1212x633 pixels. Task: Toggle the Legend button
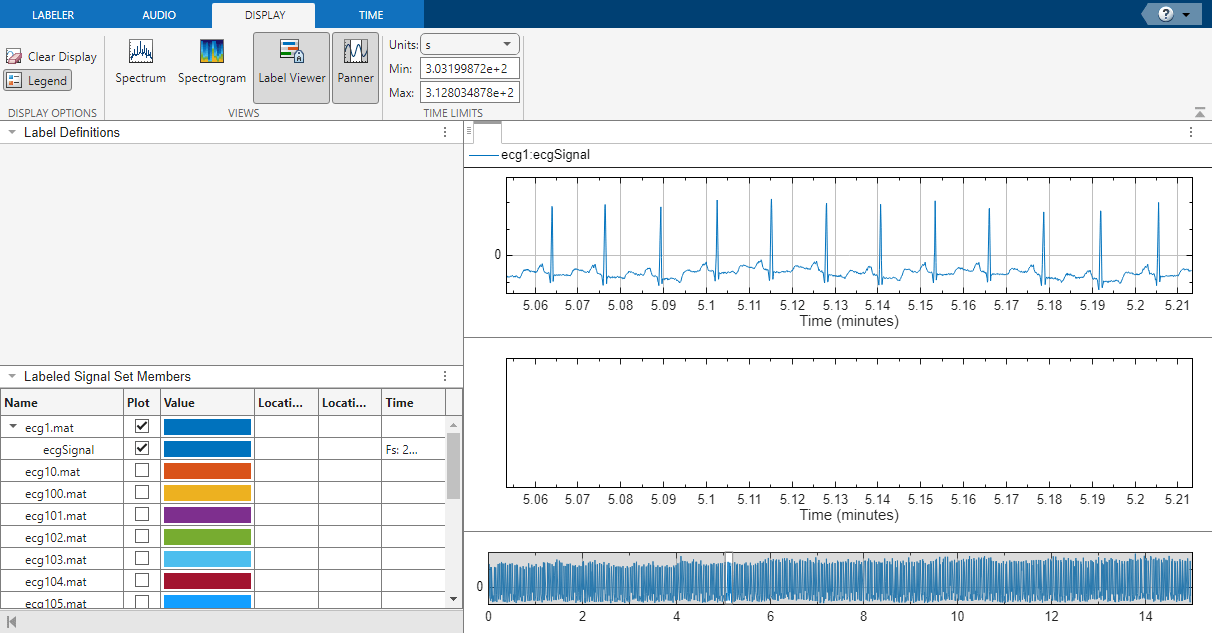(38, 81)
